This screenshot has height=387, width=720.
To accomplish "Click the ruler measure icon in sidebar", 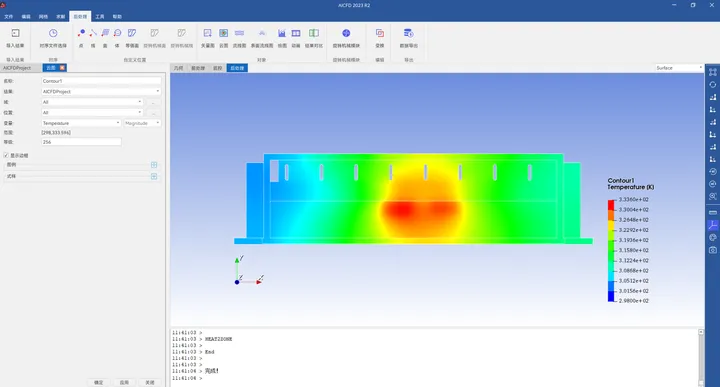I will [x=713, y=213].
